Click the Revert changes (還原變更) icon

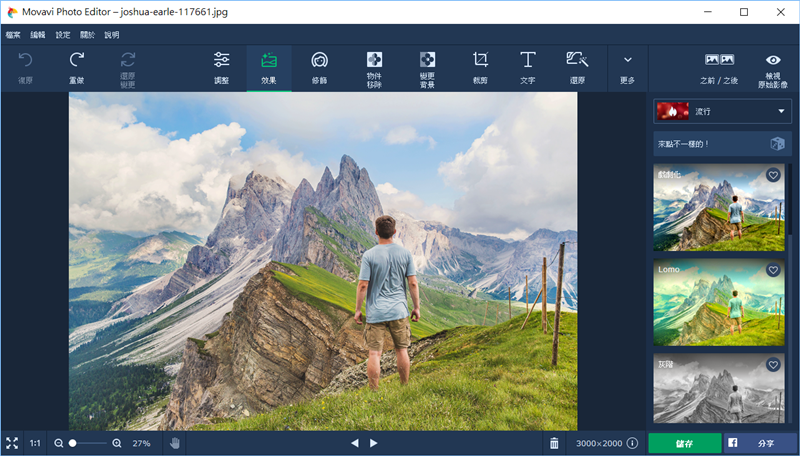click(x=128, y=60)
